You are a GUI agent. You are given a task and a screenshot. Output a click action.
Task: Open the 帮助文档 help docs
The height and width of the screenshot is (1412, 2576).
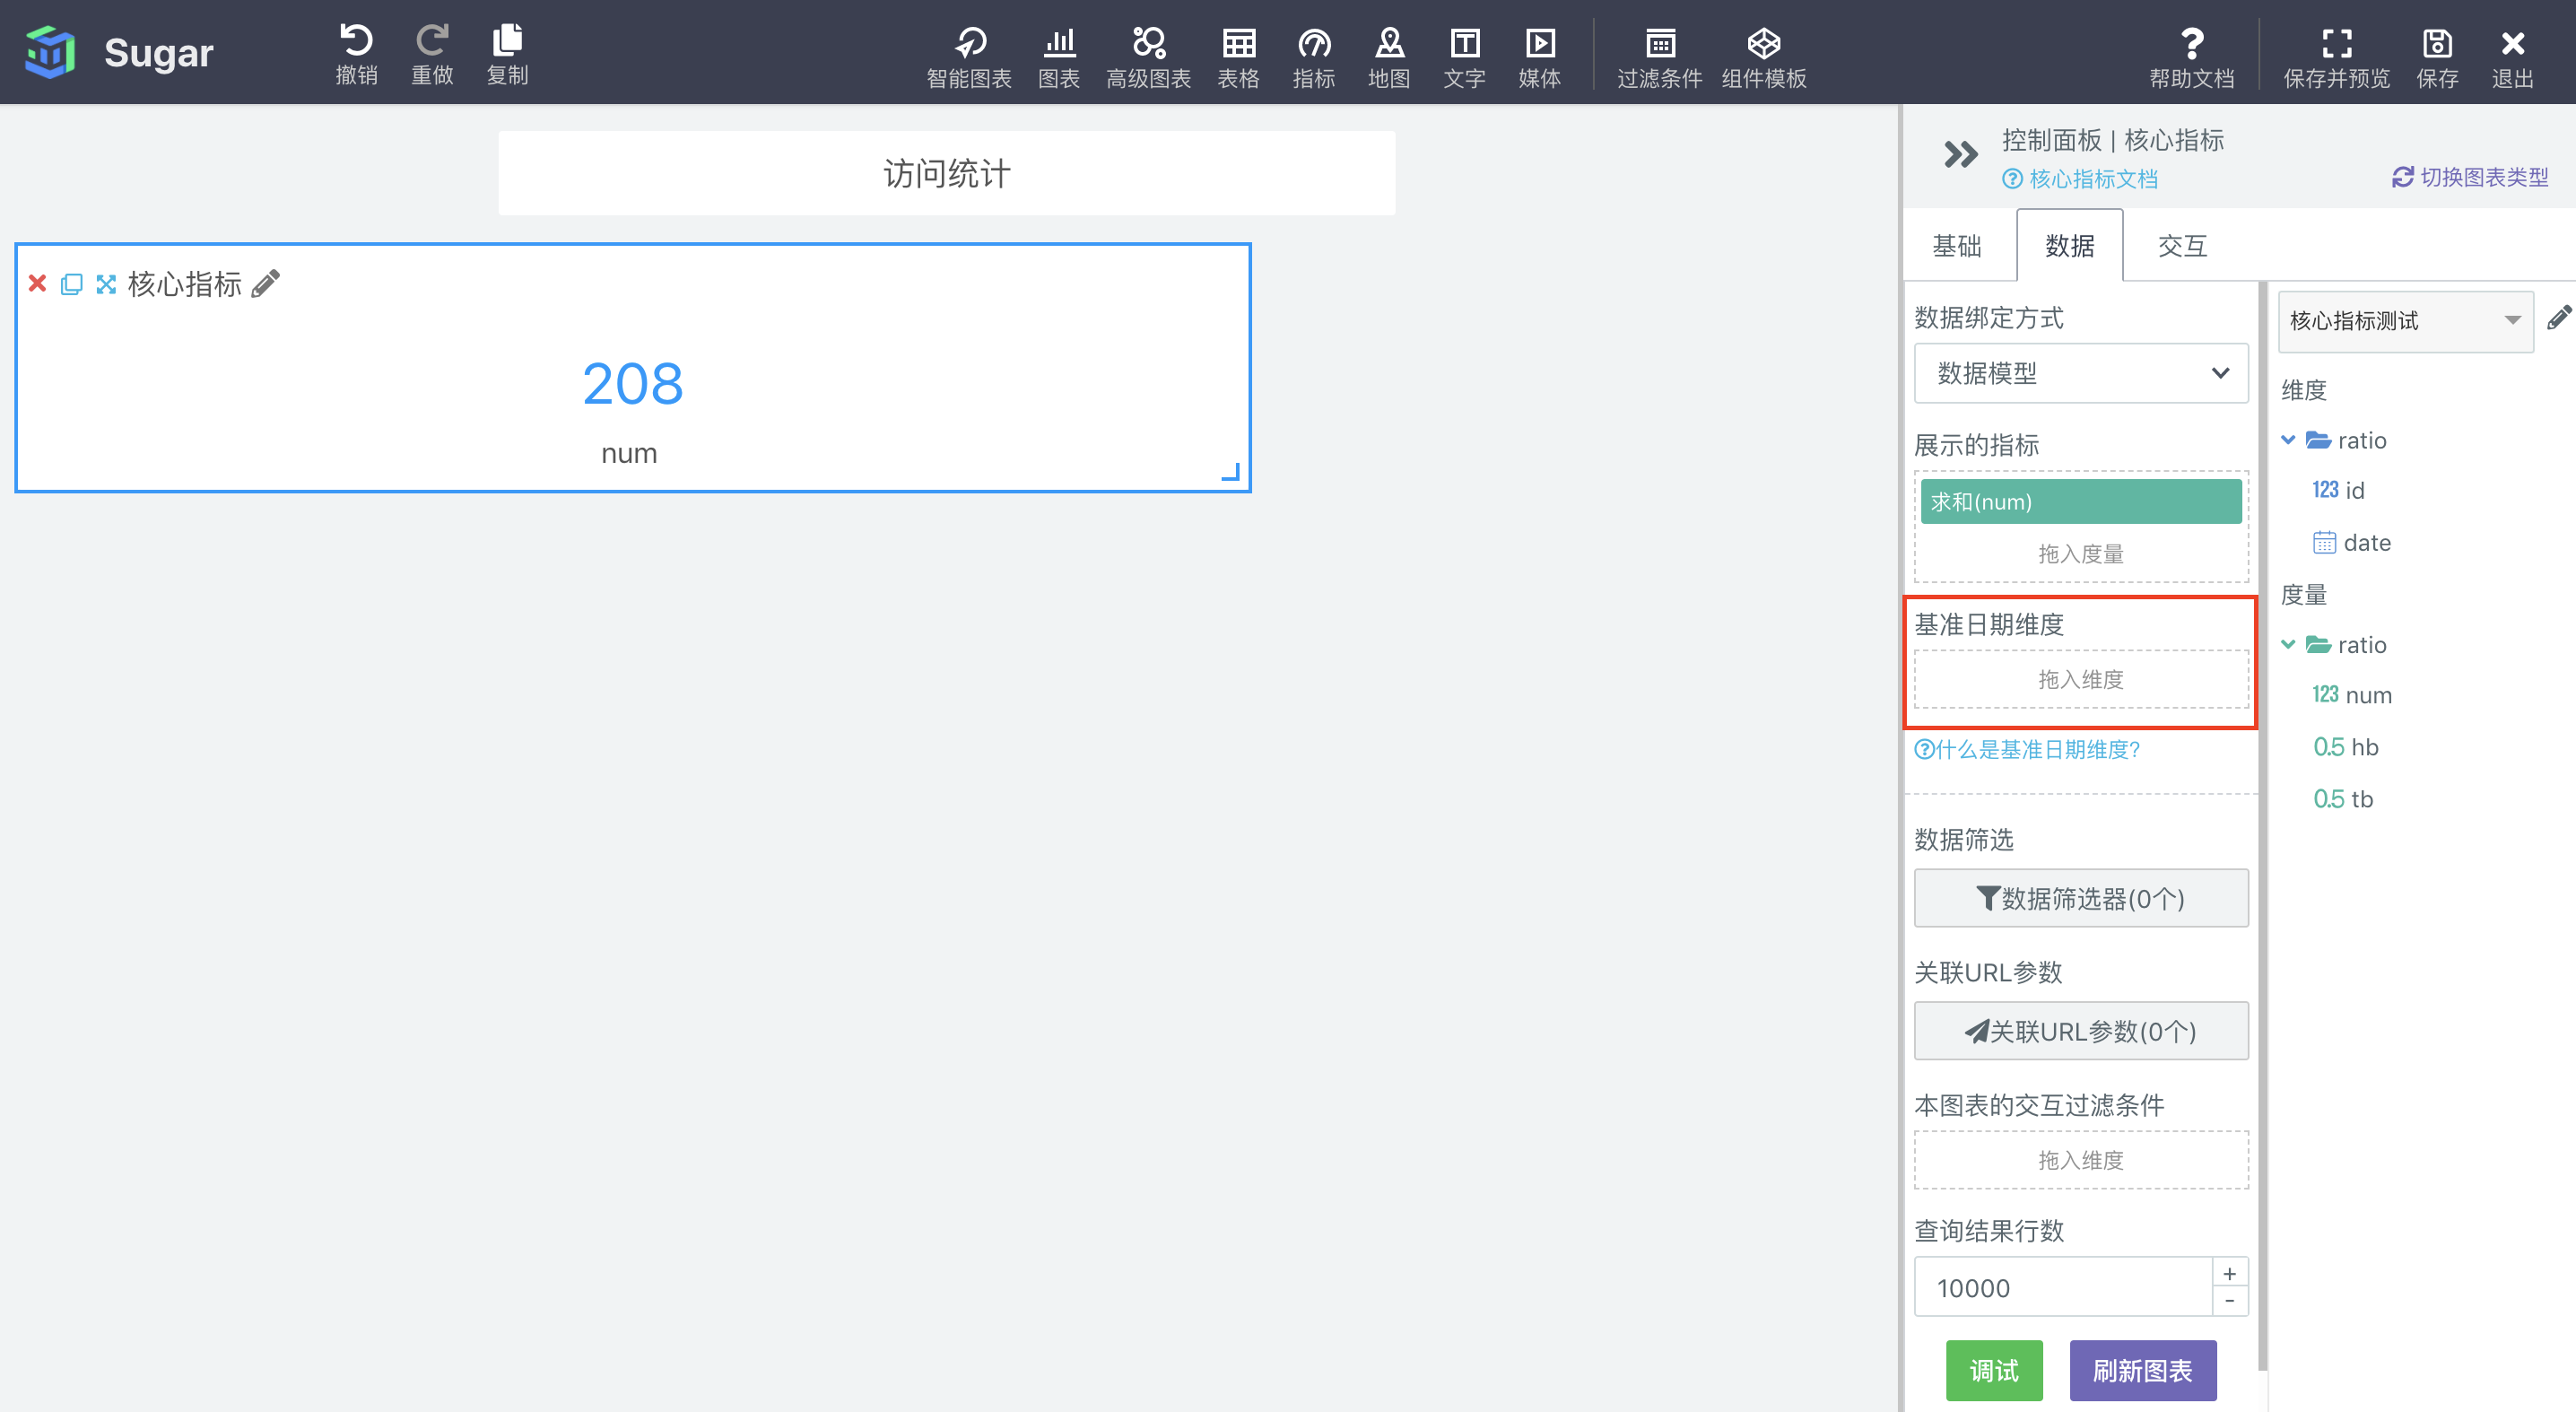tap(2192, 57)
